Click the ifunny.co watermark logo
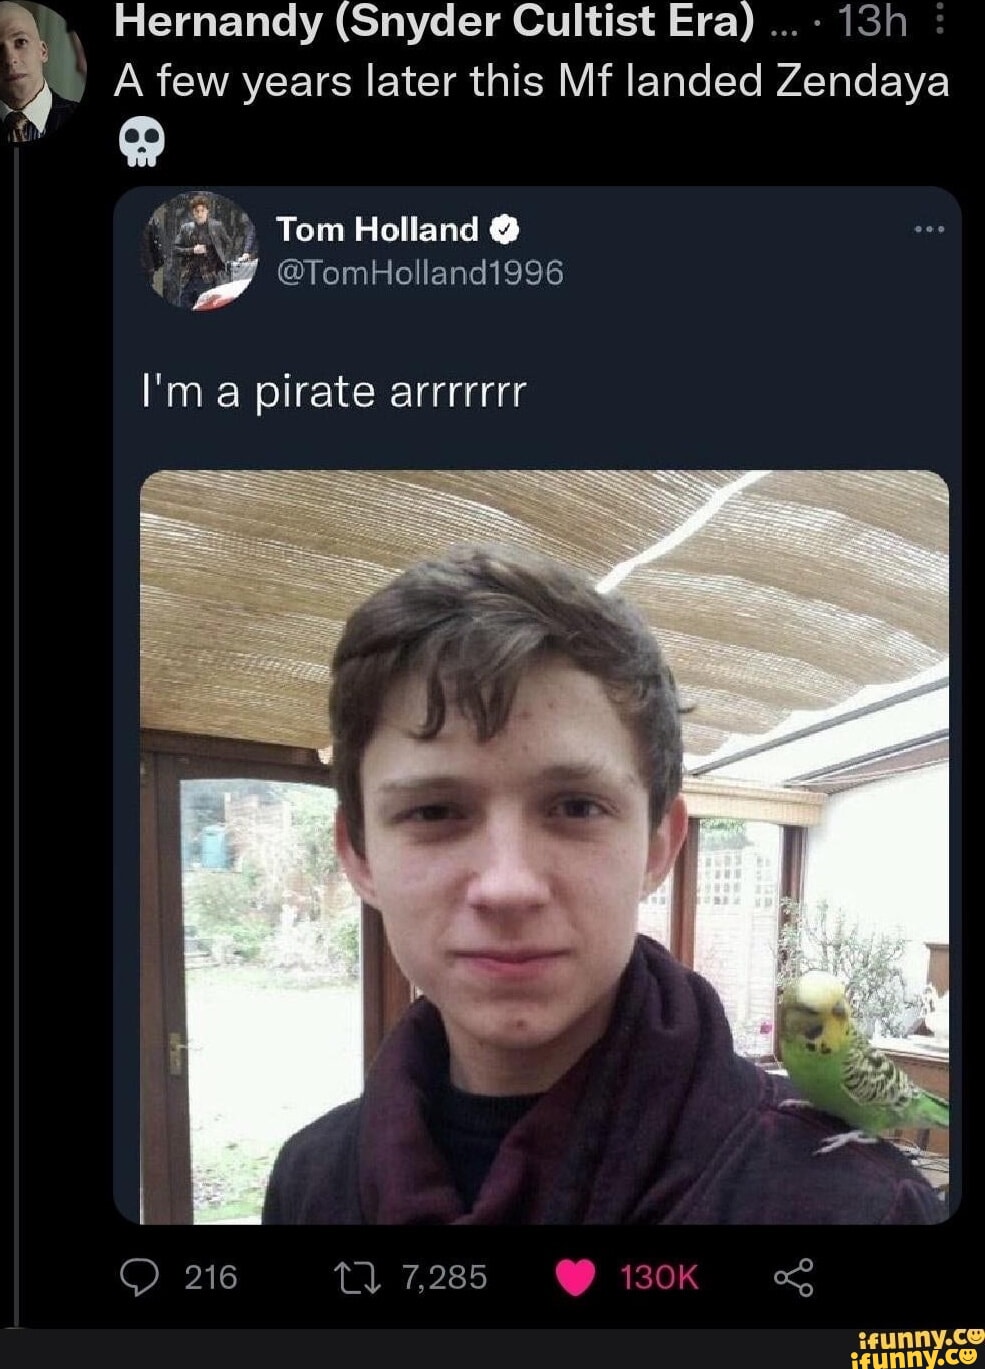Screen dimensions: 985x1369 916,1347
